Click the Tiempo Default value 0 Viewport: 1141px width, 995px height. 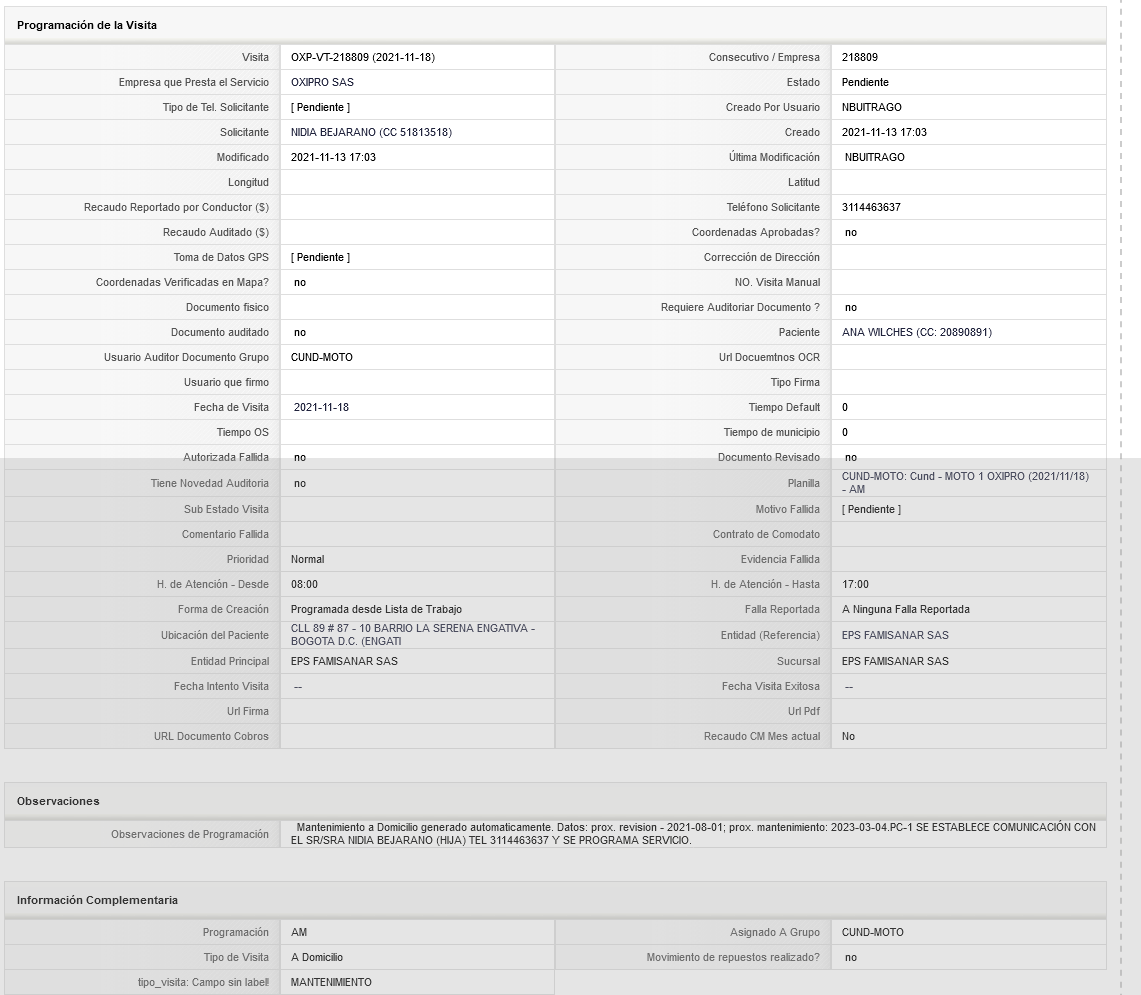point(845,408)
